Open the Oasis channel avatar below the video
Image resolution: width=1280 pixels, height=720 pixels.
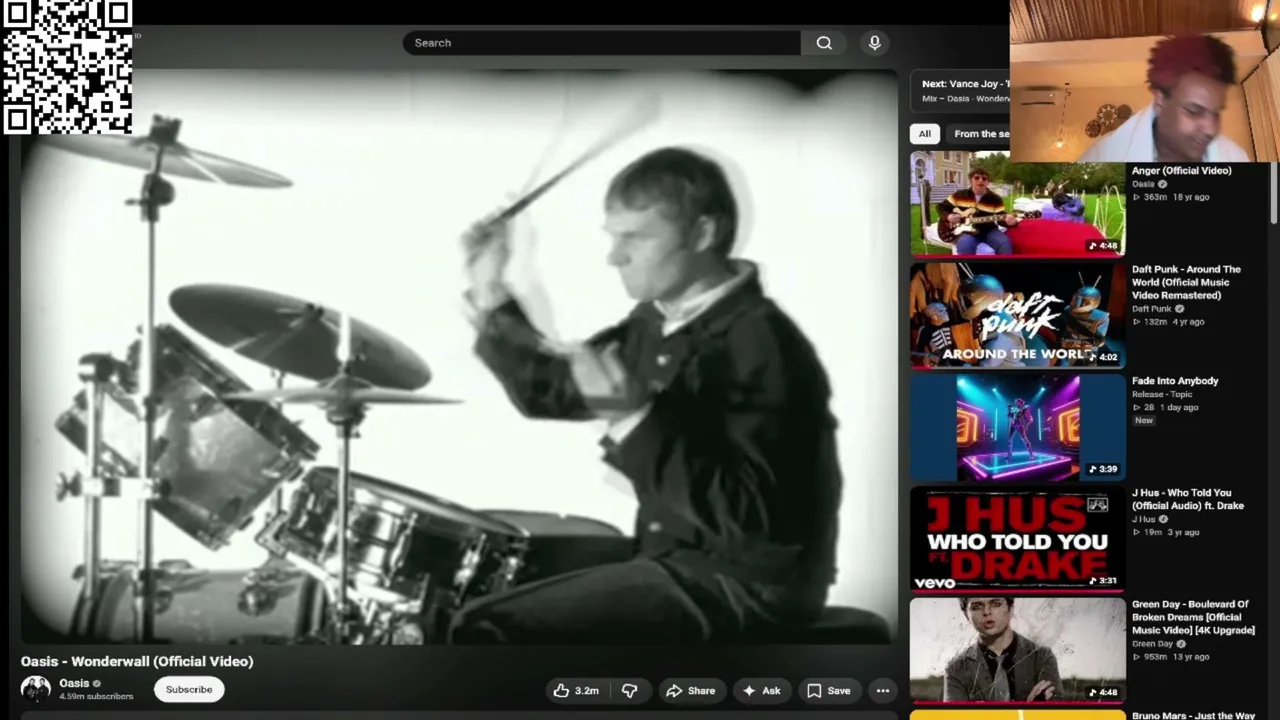(x=36, y=689)
